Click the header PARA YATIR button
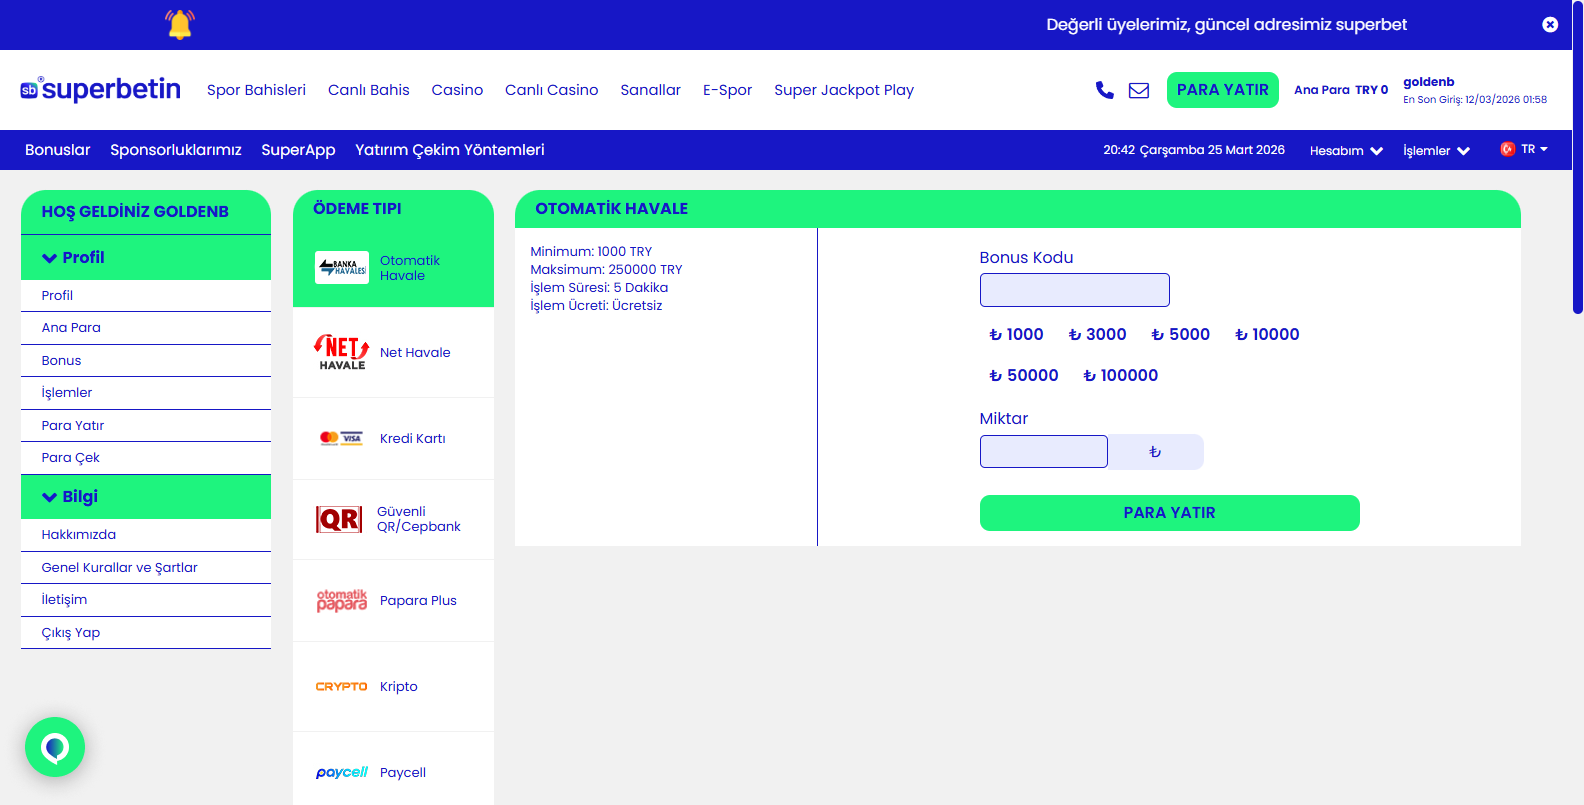This screenshot has width=1584, height=805. (x=1223, y=90)
